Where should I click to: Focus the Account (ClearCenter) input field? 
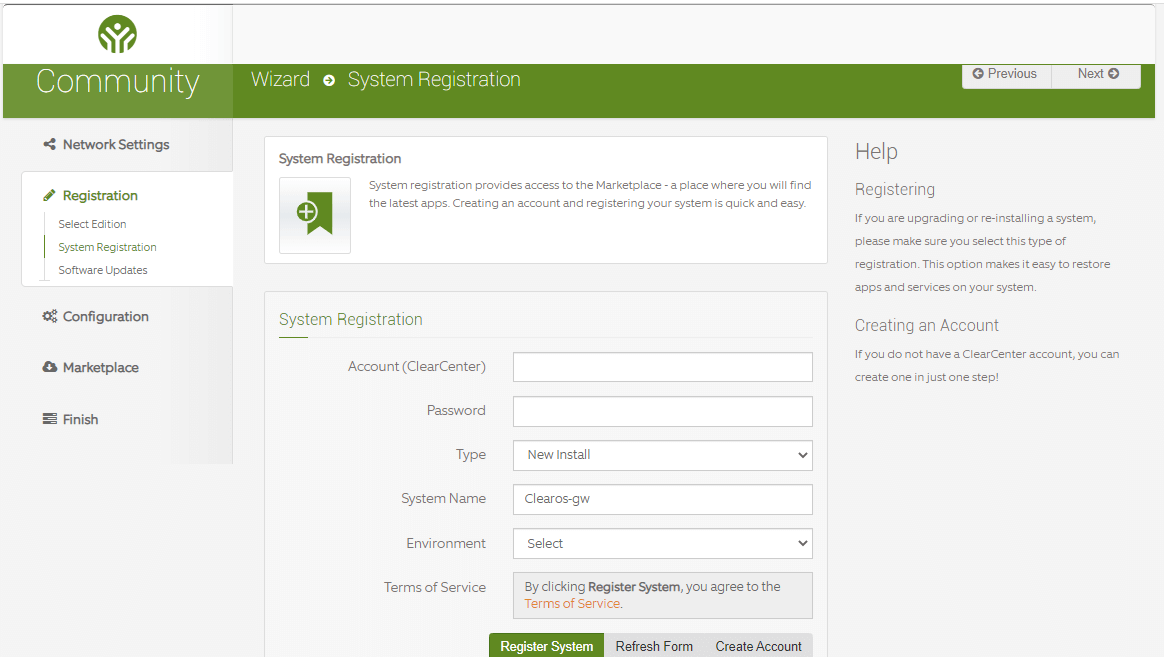[x=663, y=367]
